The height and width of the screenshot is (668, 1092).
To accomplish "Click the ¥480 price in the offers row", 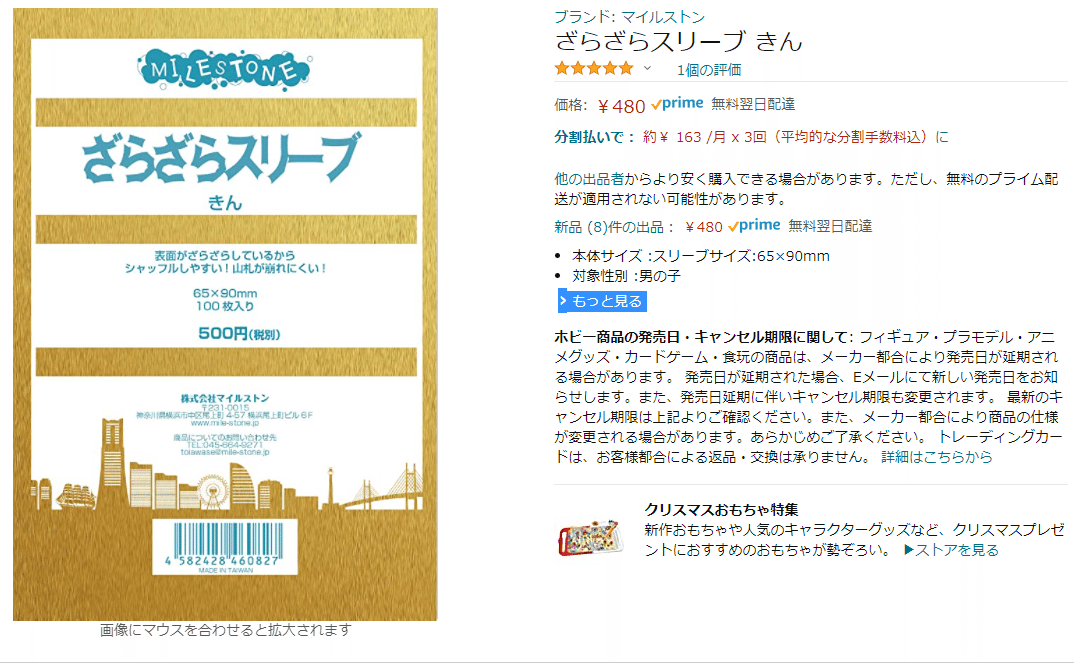I will pos(703,226).
